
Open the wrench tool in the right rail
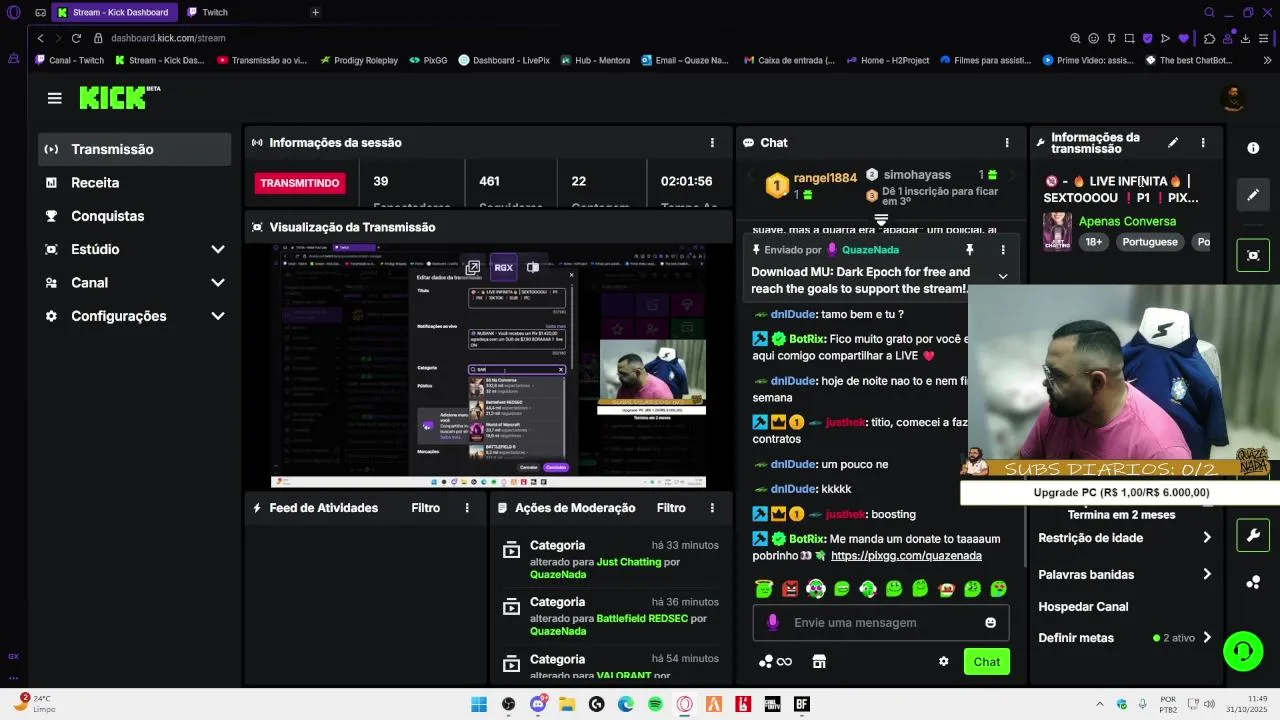point(1253,536)
